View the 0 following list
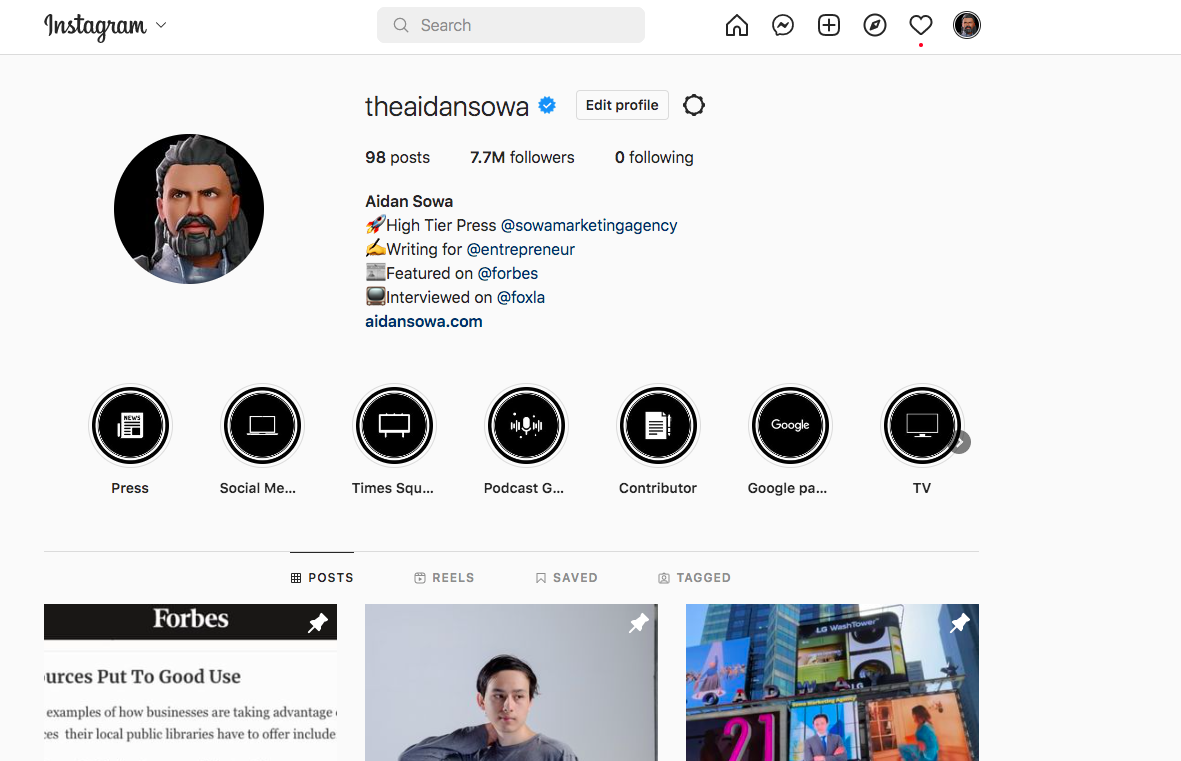 (654, 157)
